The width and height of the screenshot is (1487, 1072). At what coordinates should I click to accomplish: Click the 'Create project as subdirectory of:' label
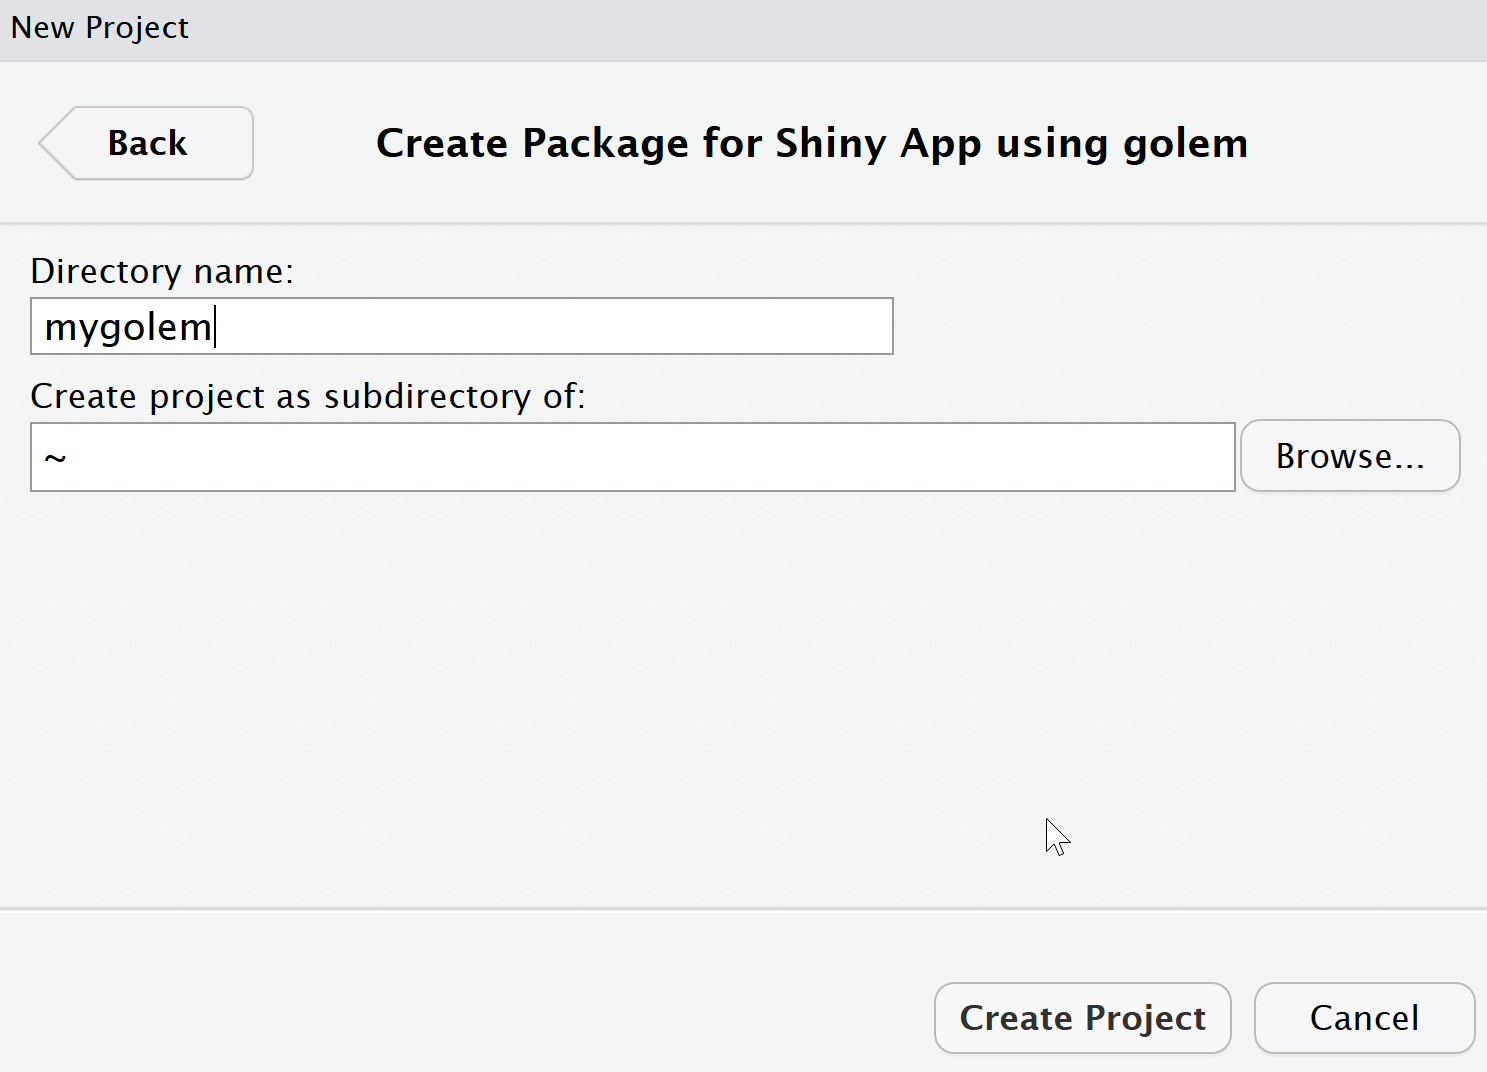(307, 396)
